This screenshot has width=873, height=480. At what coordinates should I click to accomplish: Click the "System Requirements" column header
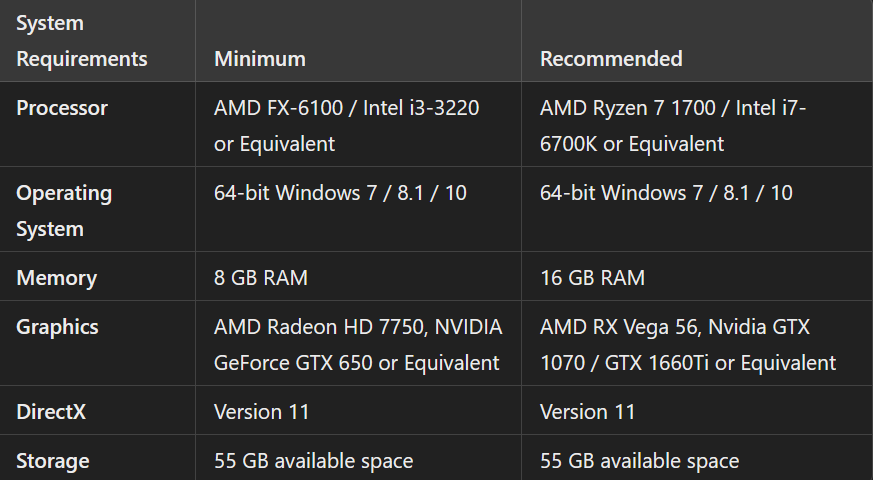82,41
